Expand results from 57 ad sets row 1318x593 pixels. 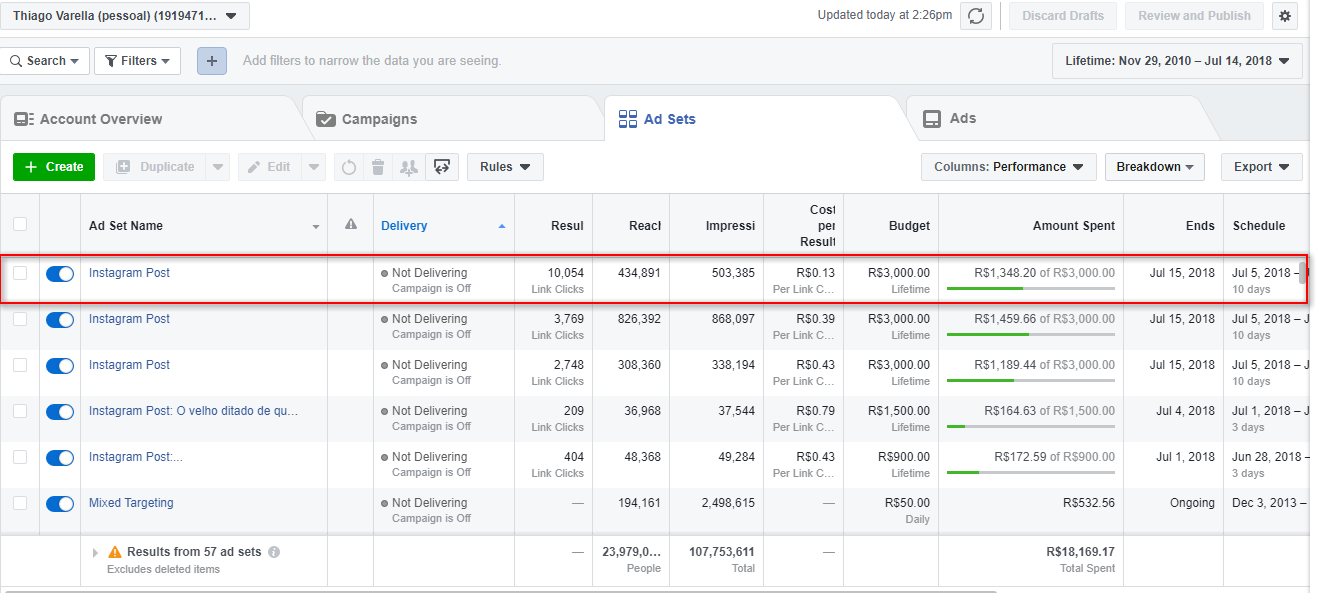pyautogui.click(x=96, y=552)
